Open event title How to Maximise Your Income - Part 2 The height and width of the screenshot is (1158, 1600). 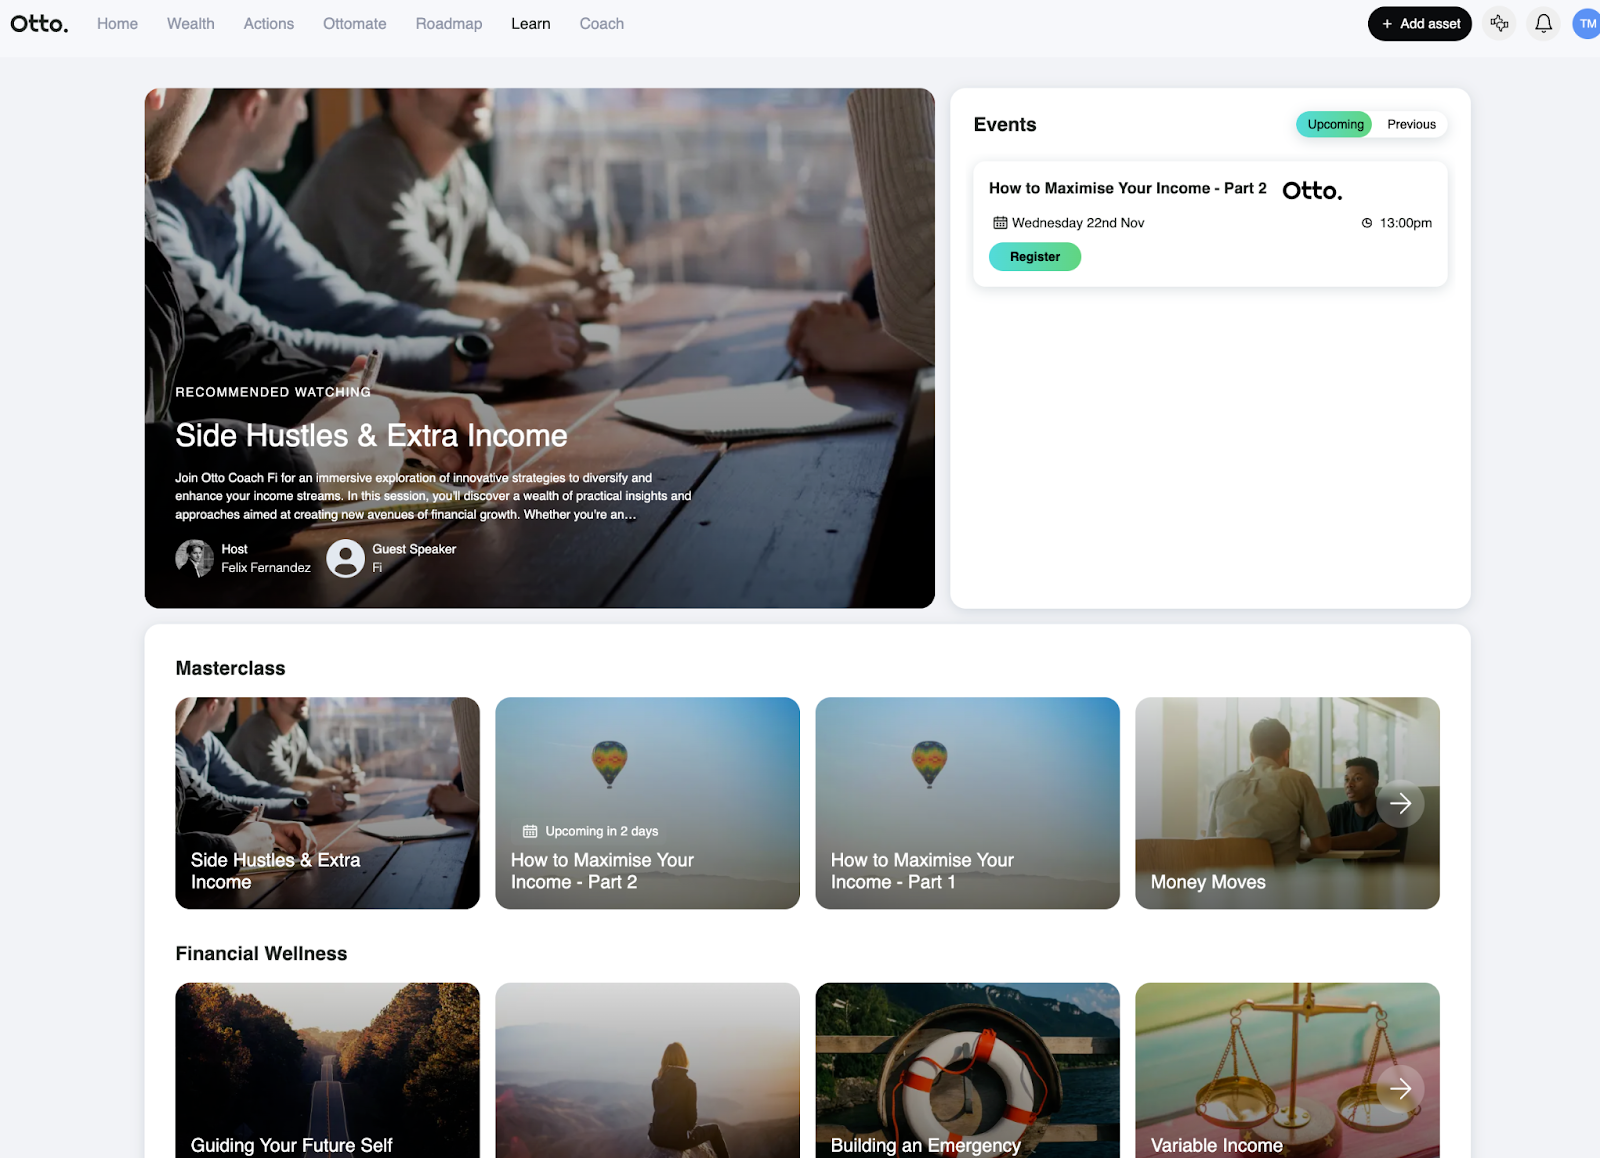[1128, 188]
